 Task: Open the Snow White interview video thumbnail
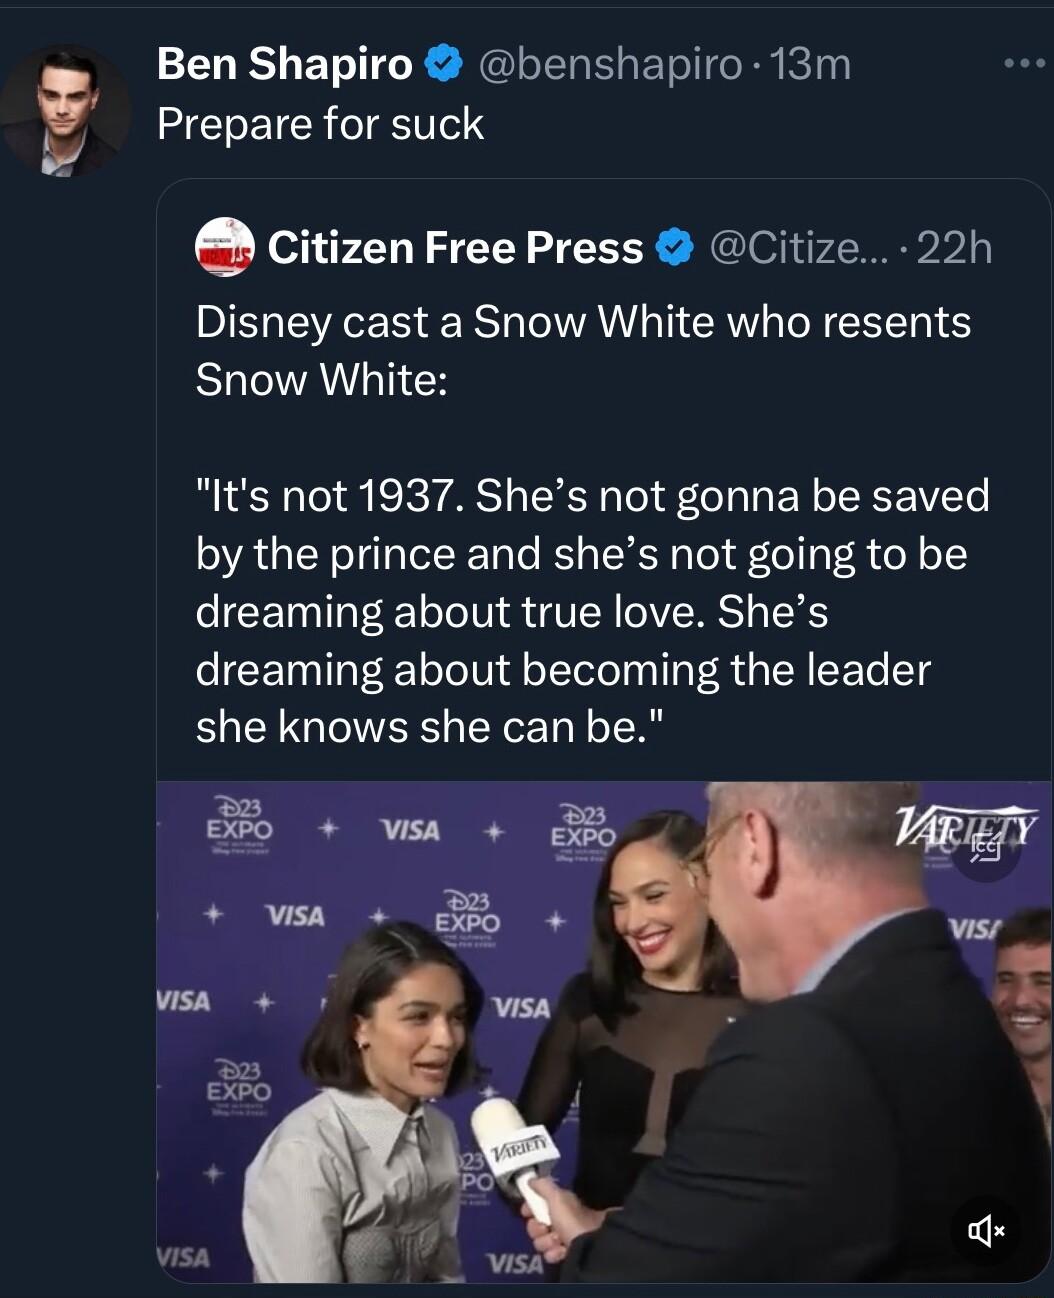pos(600,1030)
